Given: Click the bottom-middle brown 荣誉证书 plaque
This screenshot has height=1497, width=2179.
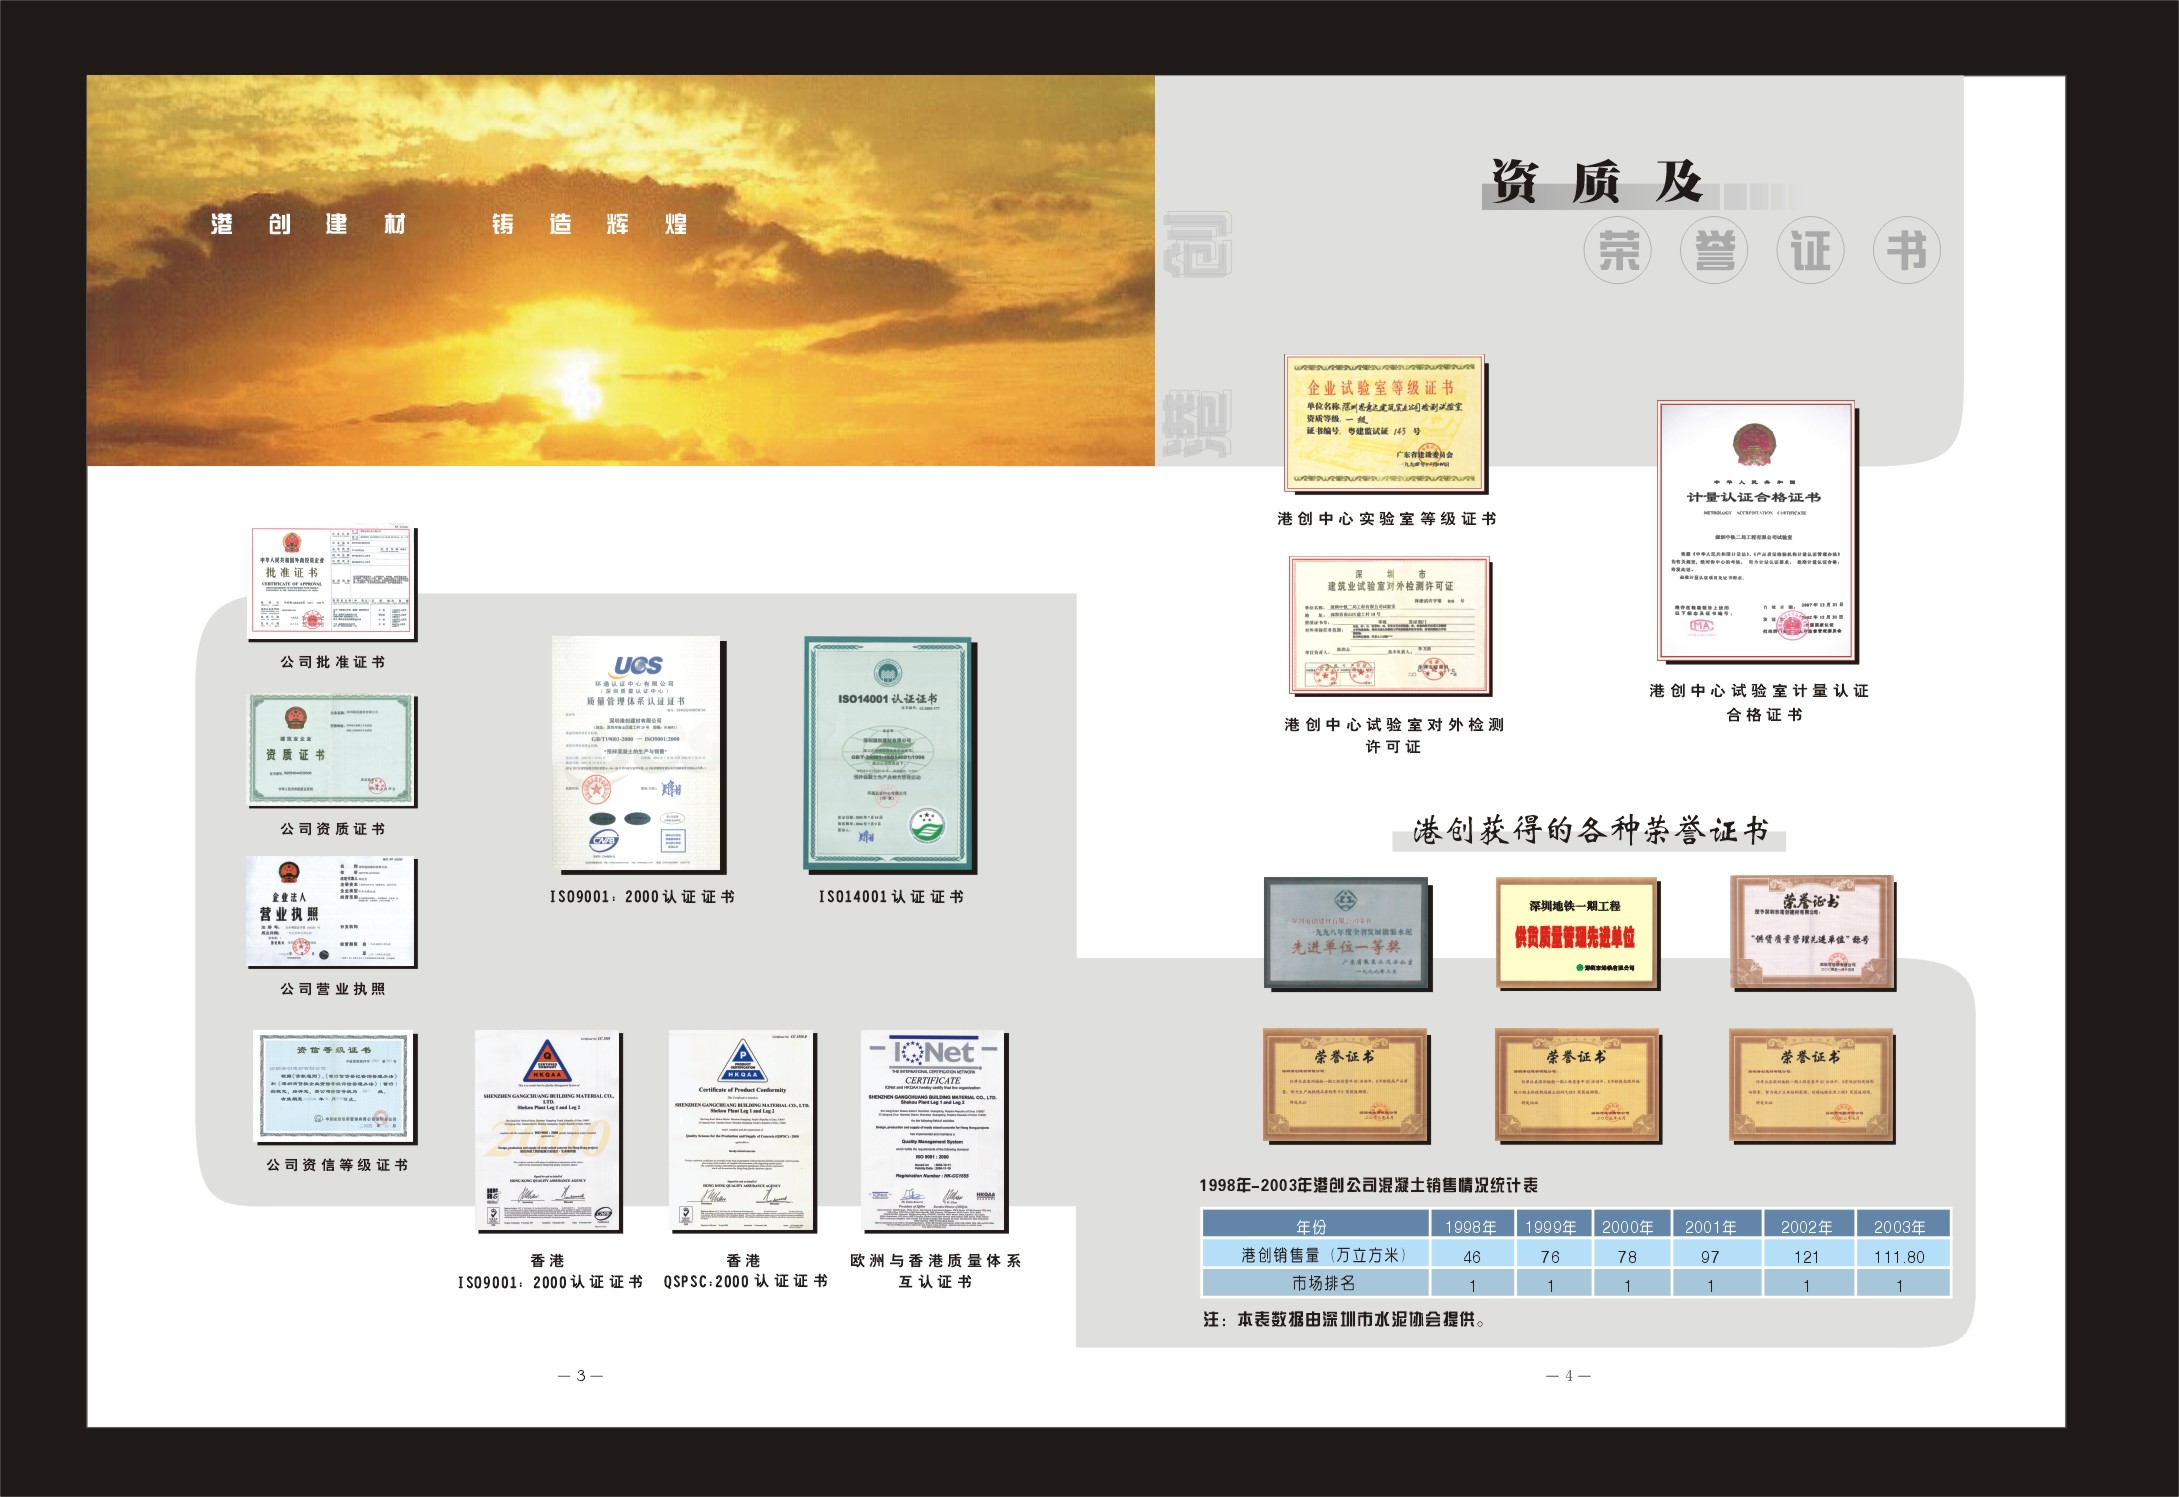Looking at the screenshot, I should point(1577,1085).
